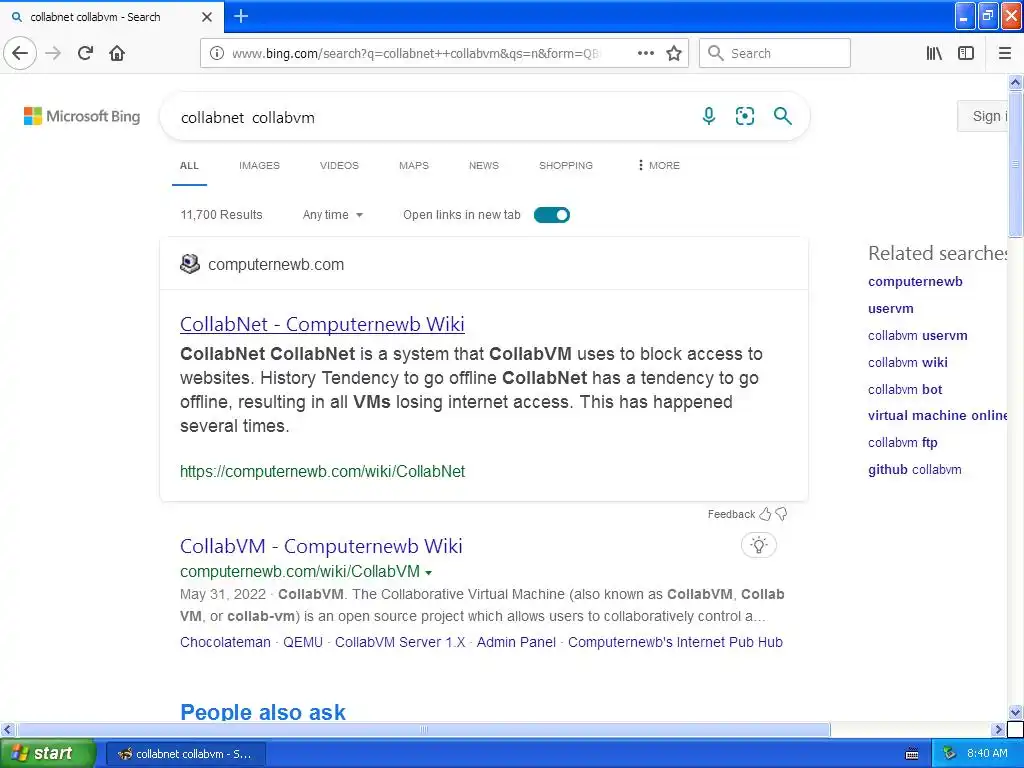The image size is (1024, 768).
Task: Click vertical scrollbar down arrow
Action: [x=1016, y=712]
